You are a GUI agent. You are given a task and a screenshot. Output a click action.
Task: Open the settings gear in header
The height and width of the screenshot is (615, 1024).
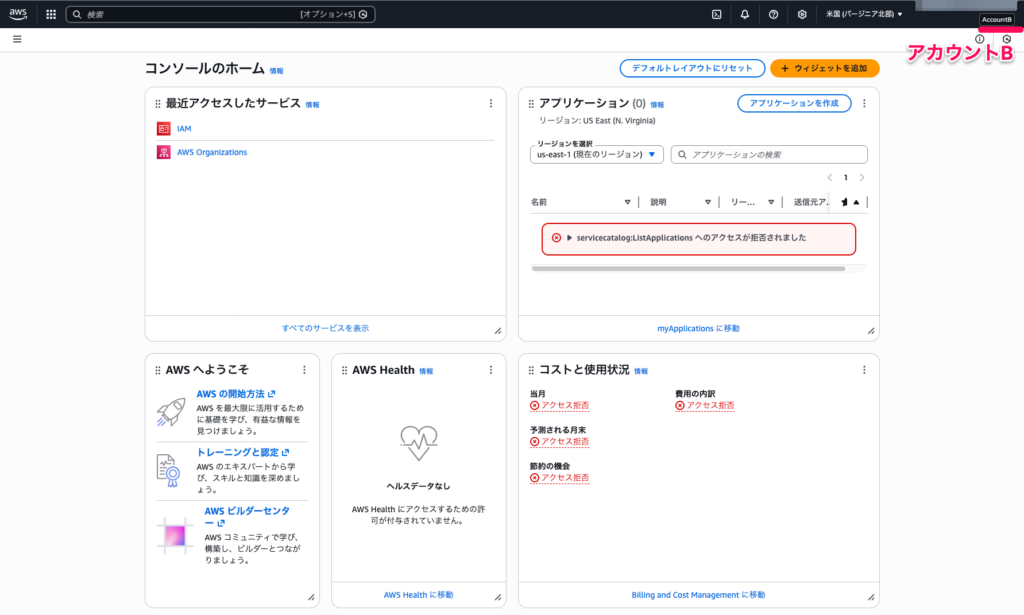coord(802,14)
